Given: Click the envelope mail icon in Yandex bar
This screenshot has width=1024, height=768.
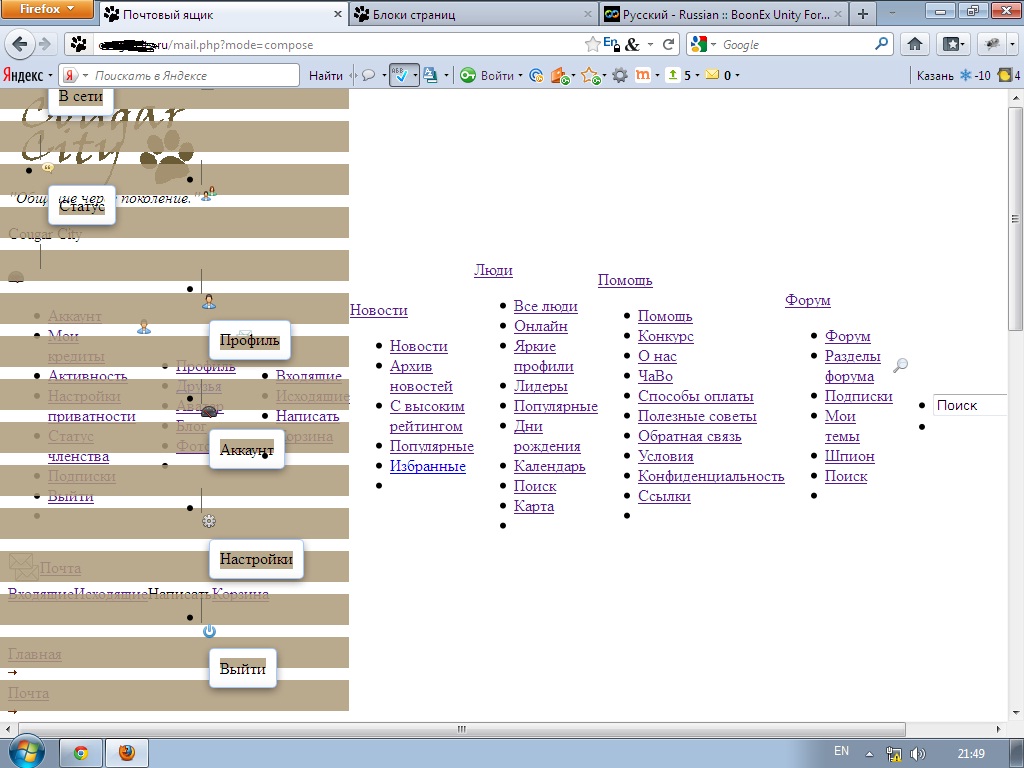Looking at the screenshot, I should tap(712, 75).
